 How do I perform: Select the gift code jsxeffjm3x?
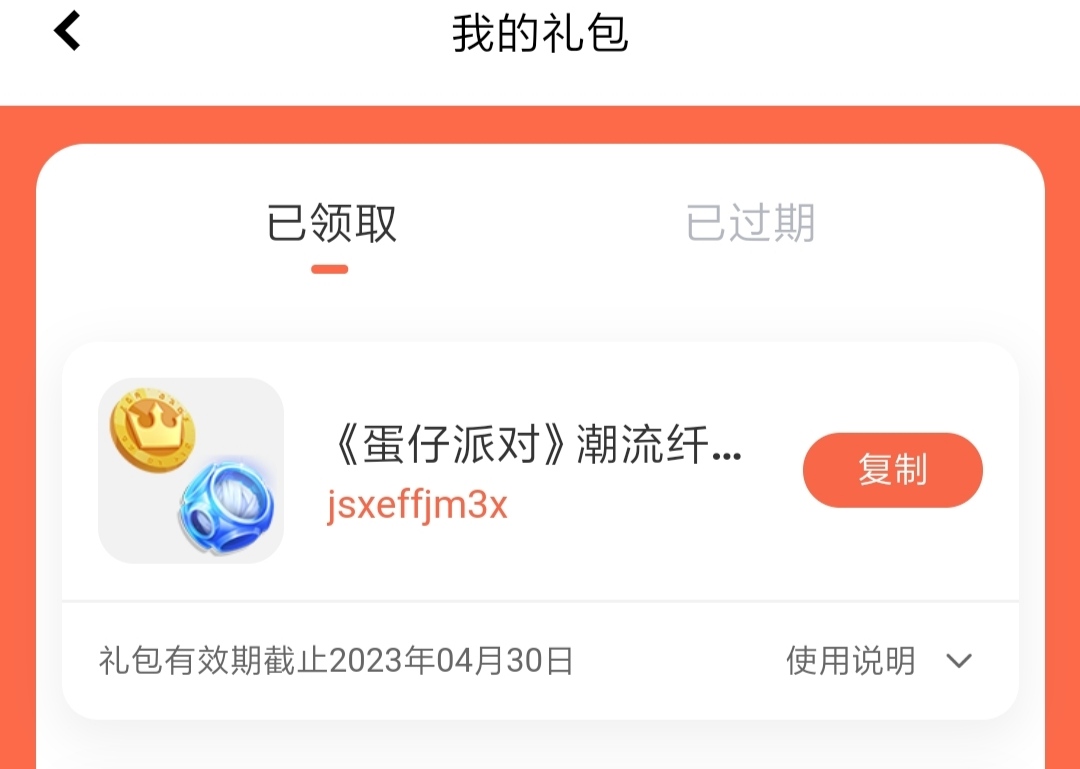coord(417,504)
